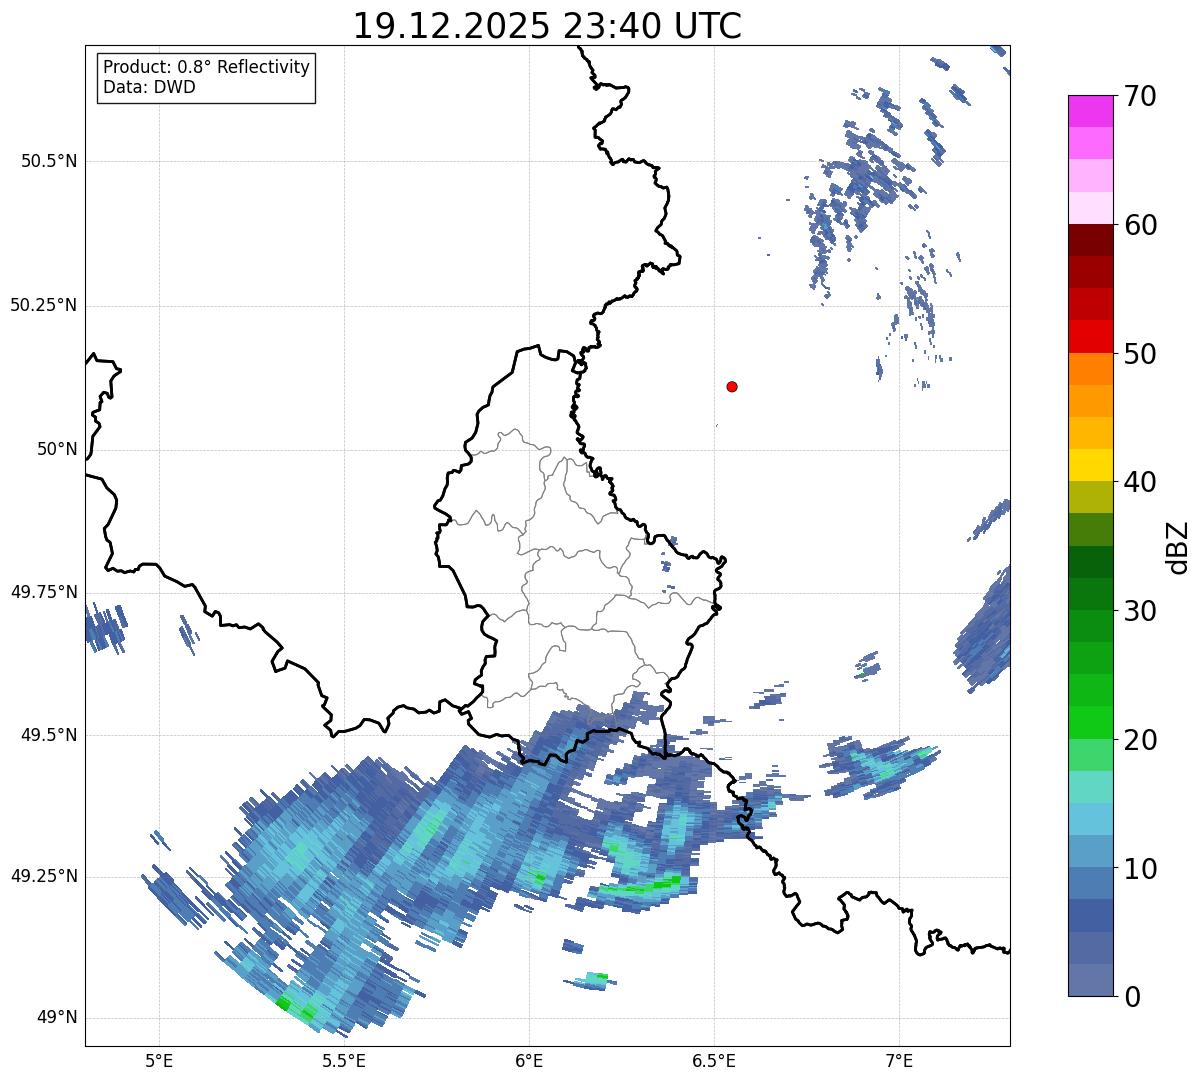Pick the olive colorbar swatch below 40
This screenshot has height=1081, width=1202.
pos(1091,498)
